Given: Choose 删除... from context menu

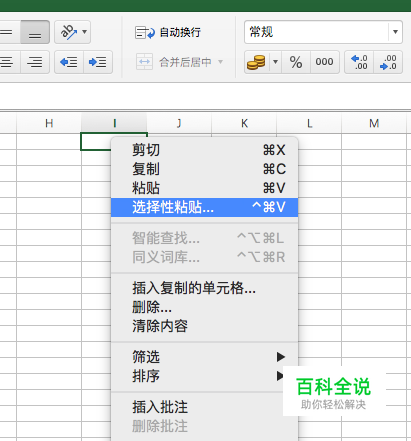Looking at the screenshot, I should 204,307.
